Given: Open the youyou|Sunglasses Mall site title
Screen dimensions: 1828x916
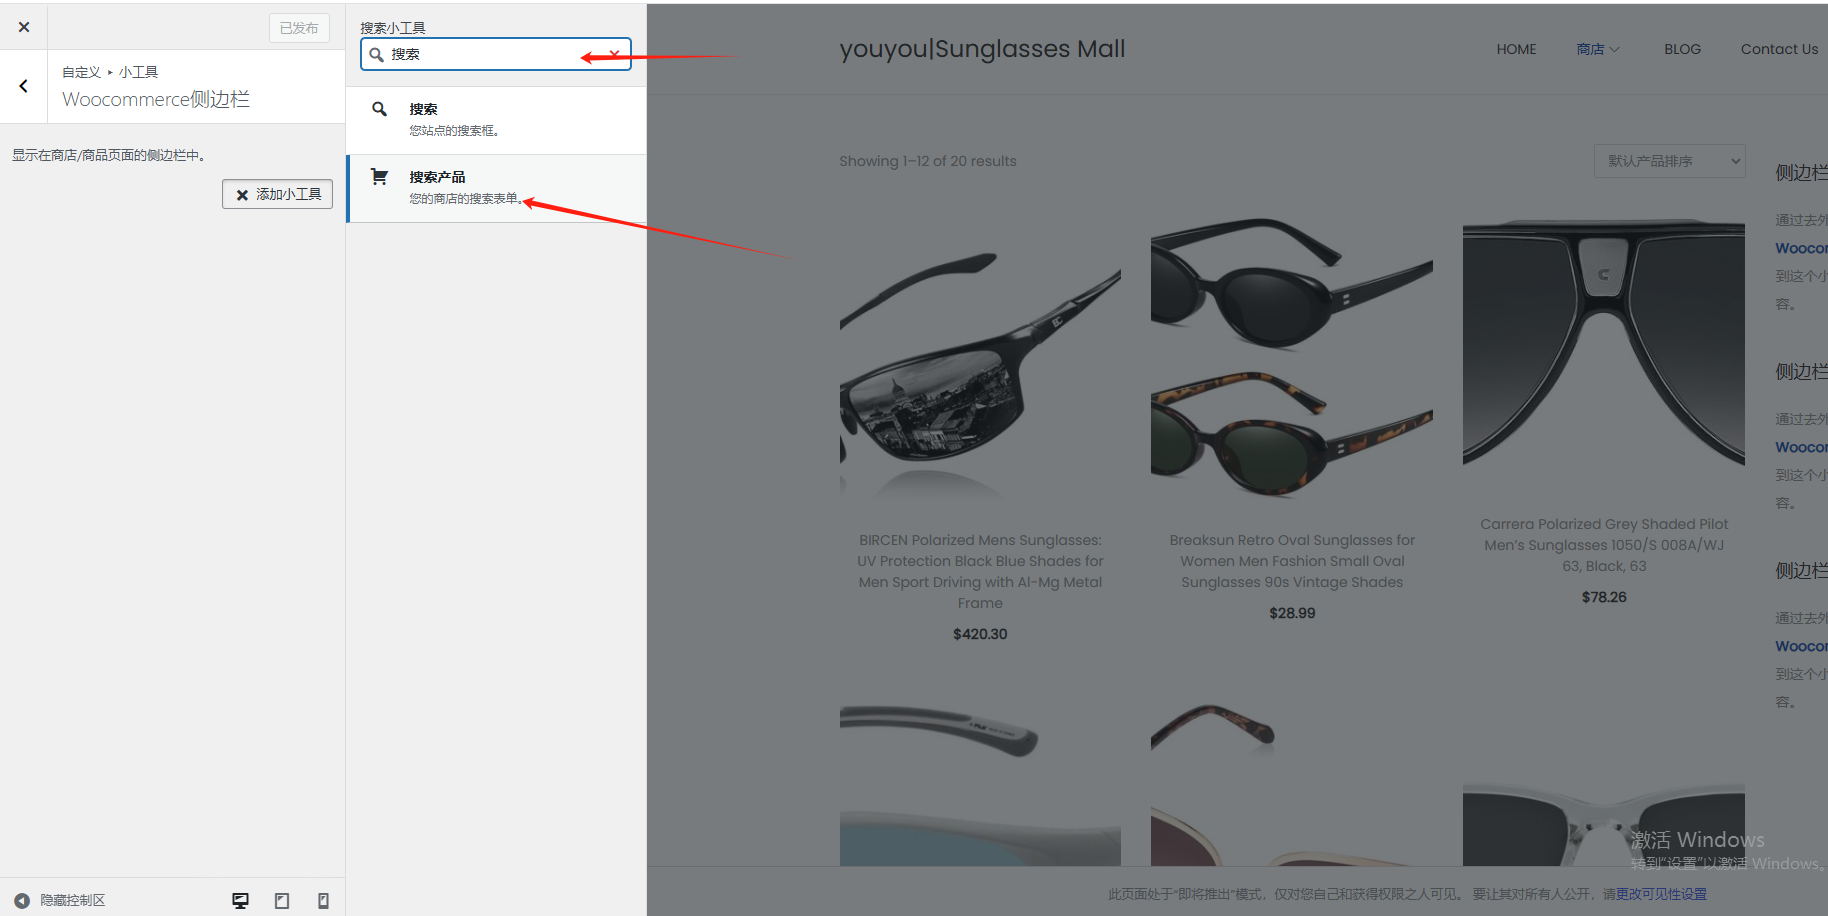Looking at the screenshot, I should pos(982,49).
